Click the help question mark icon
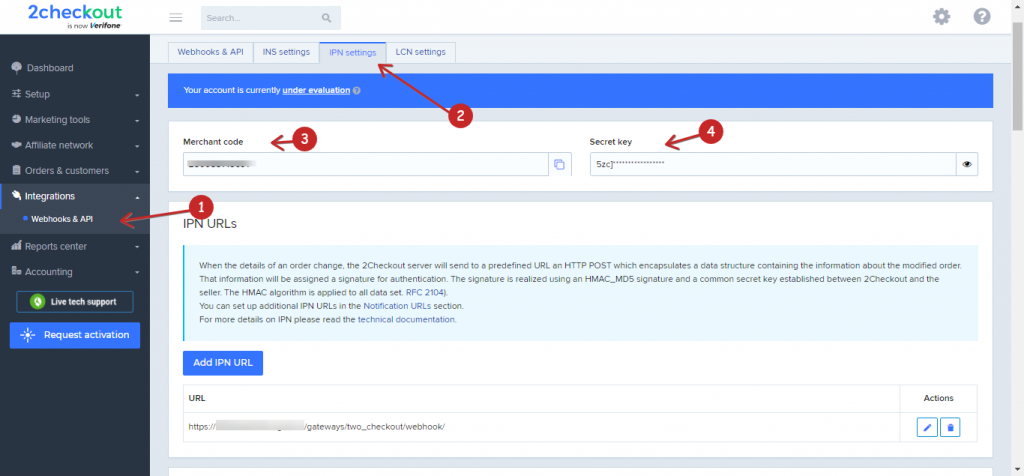Viewport: 1024px width, 476px height. (x=981, y=17)
